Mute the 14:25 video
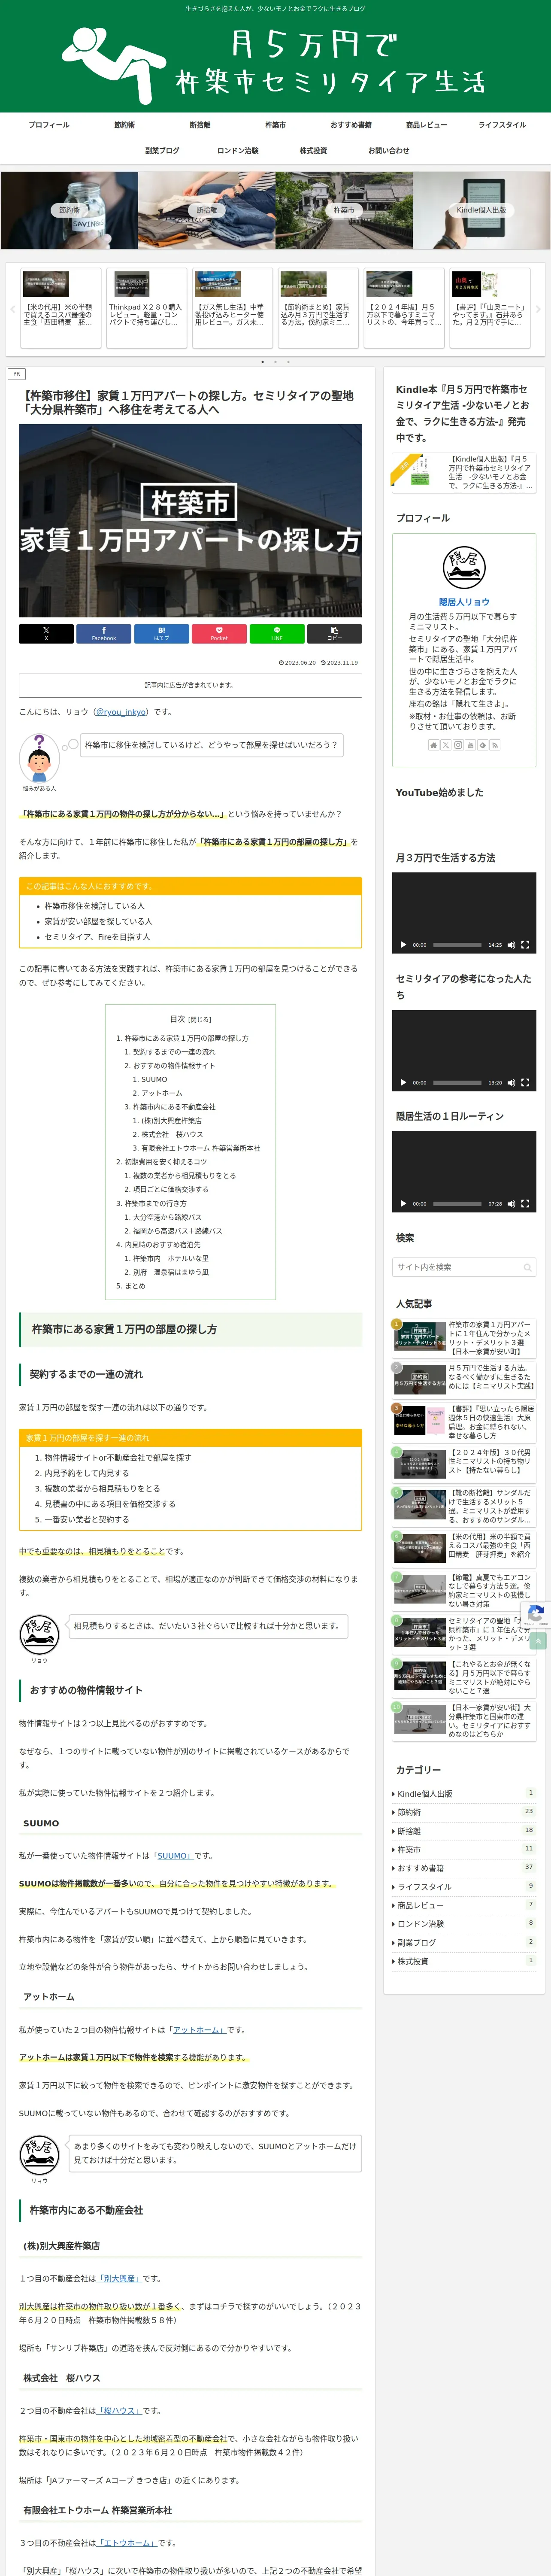The image size is (551, 2576). (x=511, y=944)
